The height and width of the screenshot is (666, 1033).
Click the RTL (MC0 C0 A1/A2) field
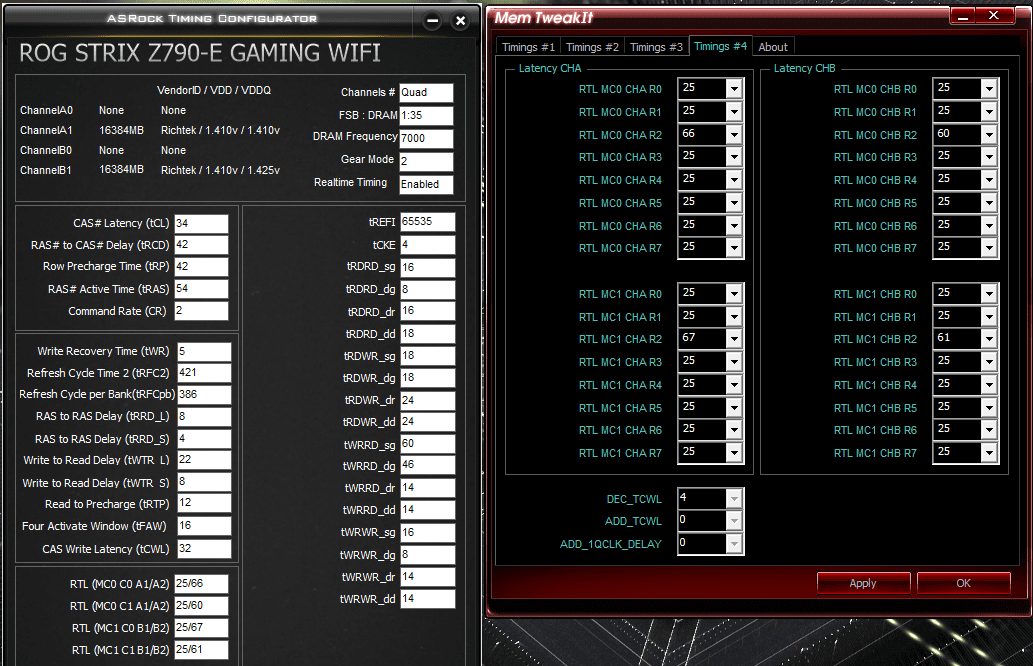point(201,584)
